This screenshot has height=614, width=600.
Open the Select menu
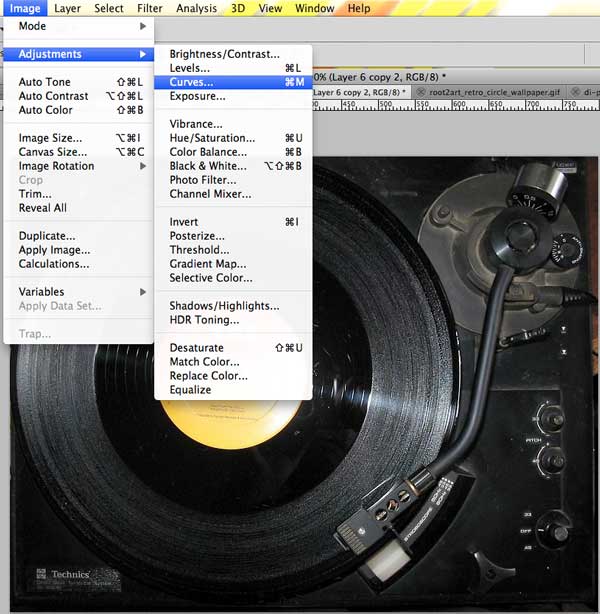[x=109, y=8]
